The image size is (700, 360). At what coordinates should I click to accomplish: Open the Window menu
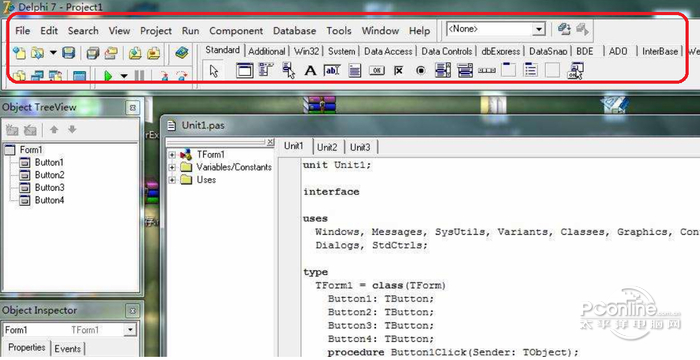(380, 31)
